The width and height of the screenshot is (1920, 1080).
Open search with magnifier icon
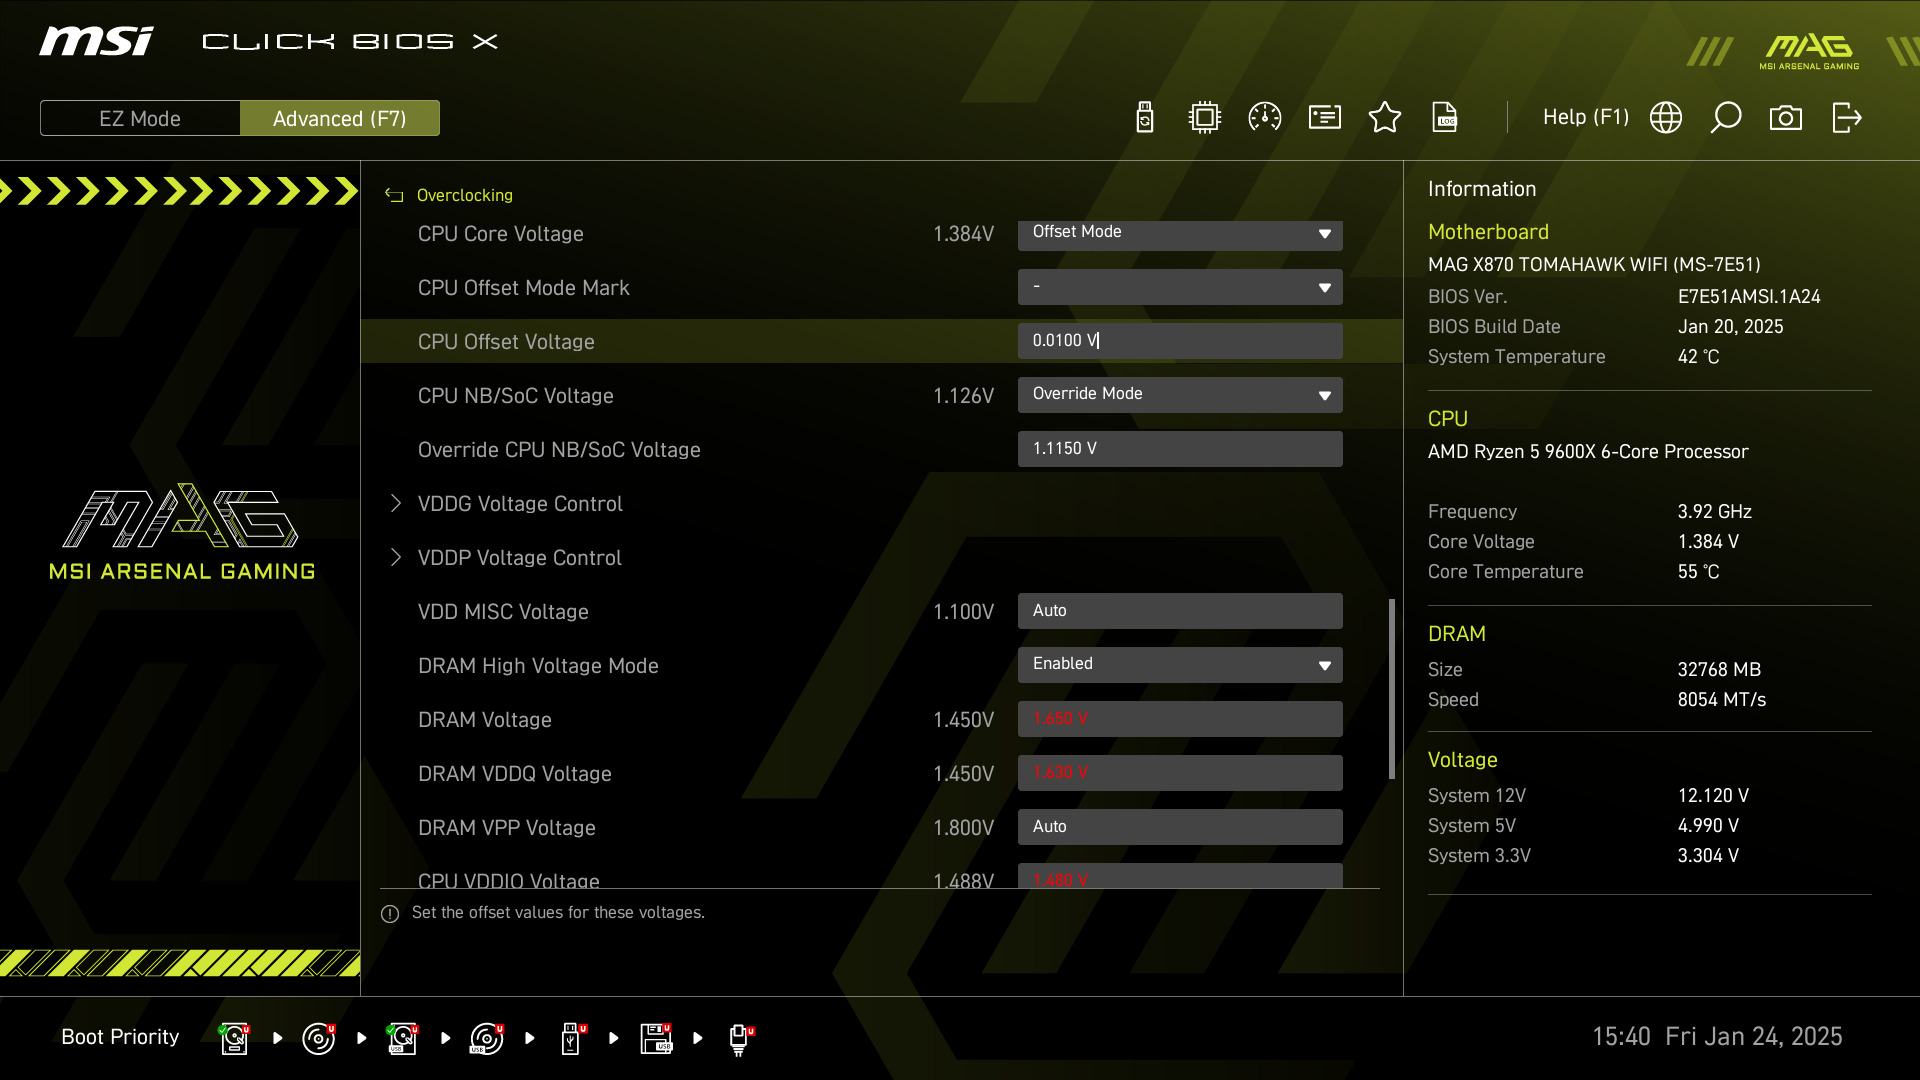[1726, 118]
